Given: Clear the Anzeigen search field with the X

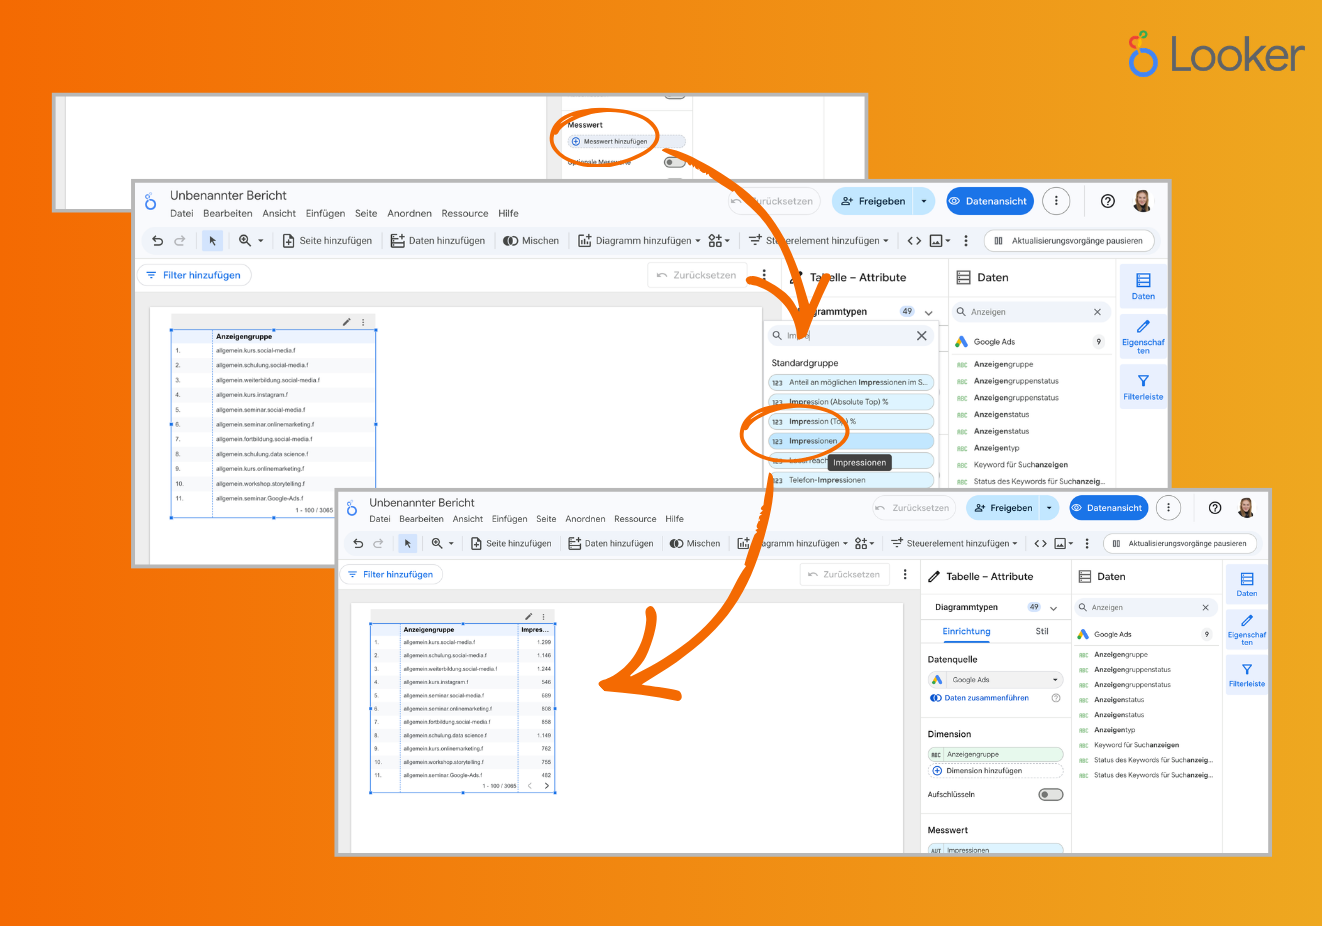Looking at the screenshot, I should 1205,607.
